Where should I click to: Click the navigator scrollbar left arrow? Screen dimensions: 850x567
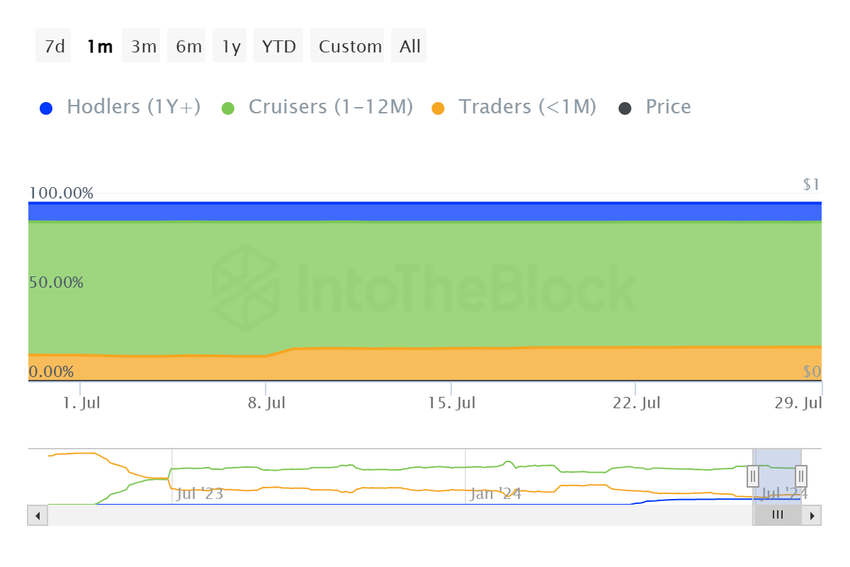point(38,516)
